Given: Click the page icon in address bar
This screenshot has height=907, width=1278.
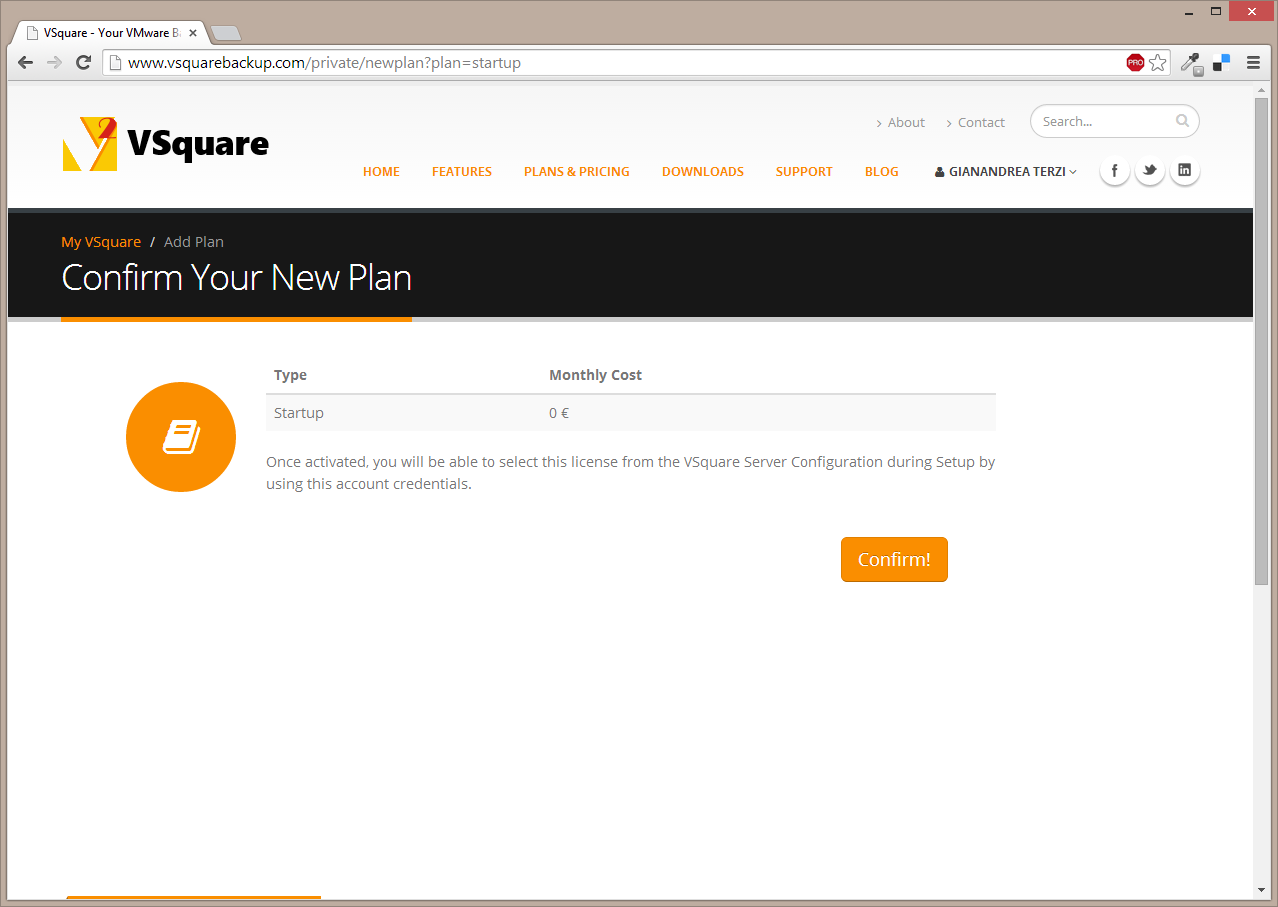Looking at the screenshot, I should tap(115, 63).
